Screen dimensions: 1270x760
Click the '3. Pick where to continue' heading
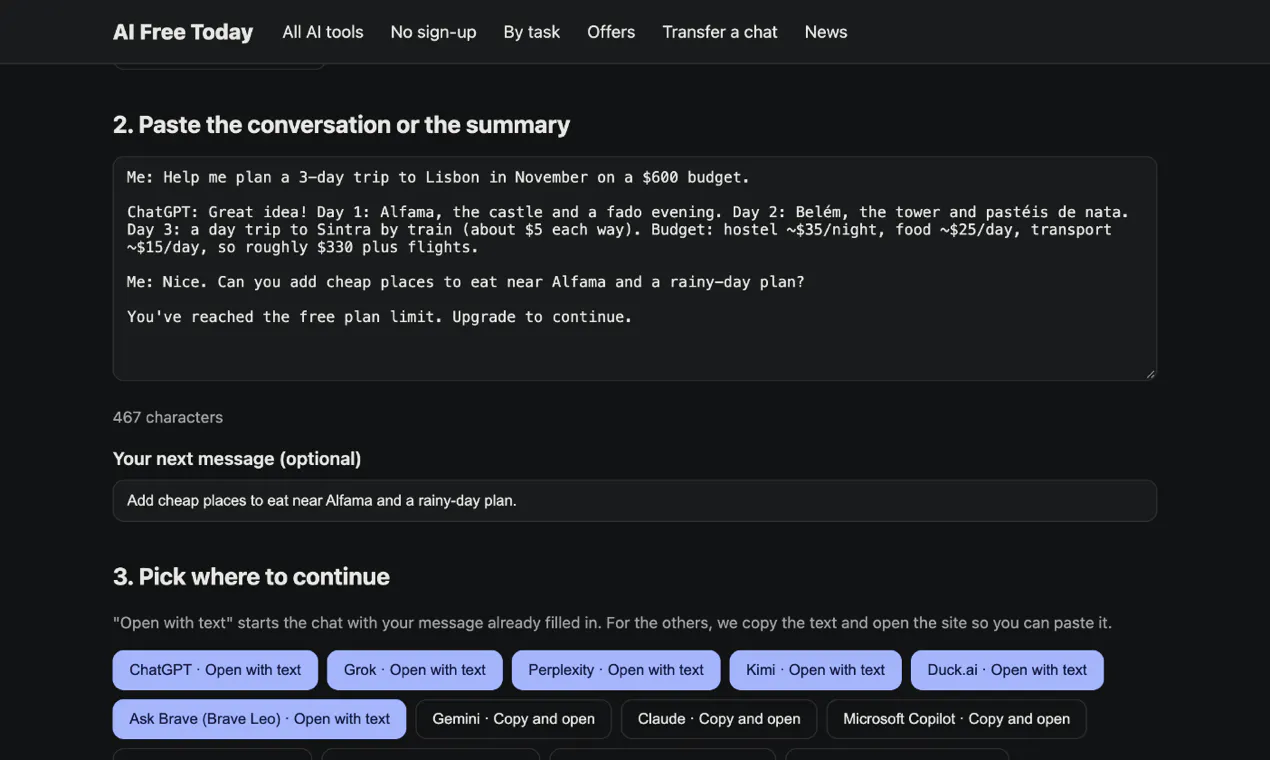point(251,577)
